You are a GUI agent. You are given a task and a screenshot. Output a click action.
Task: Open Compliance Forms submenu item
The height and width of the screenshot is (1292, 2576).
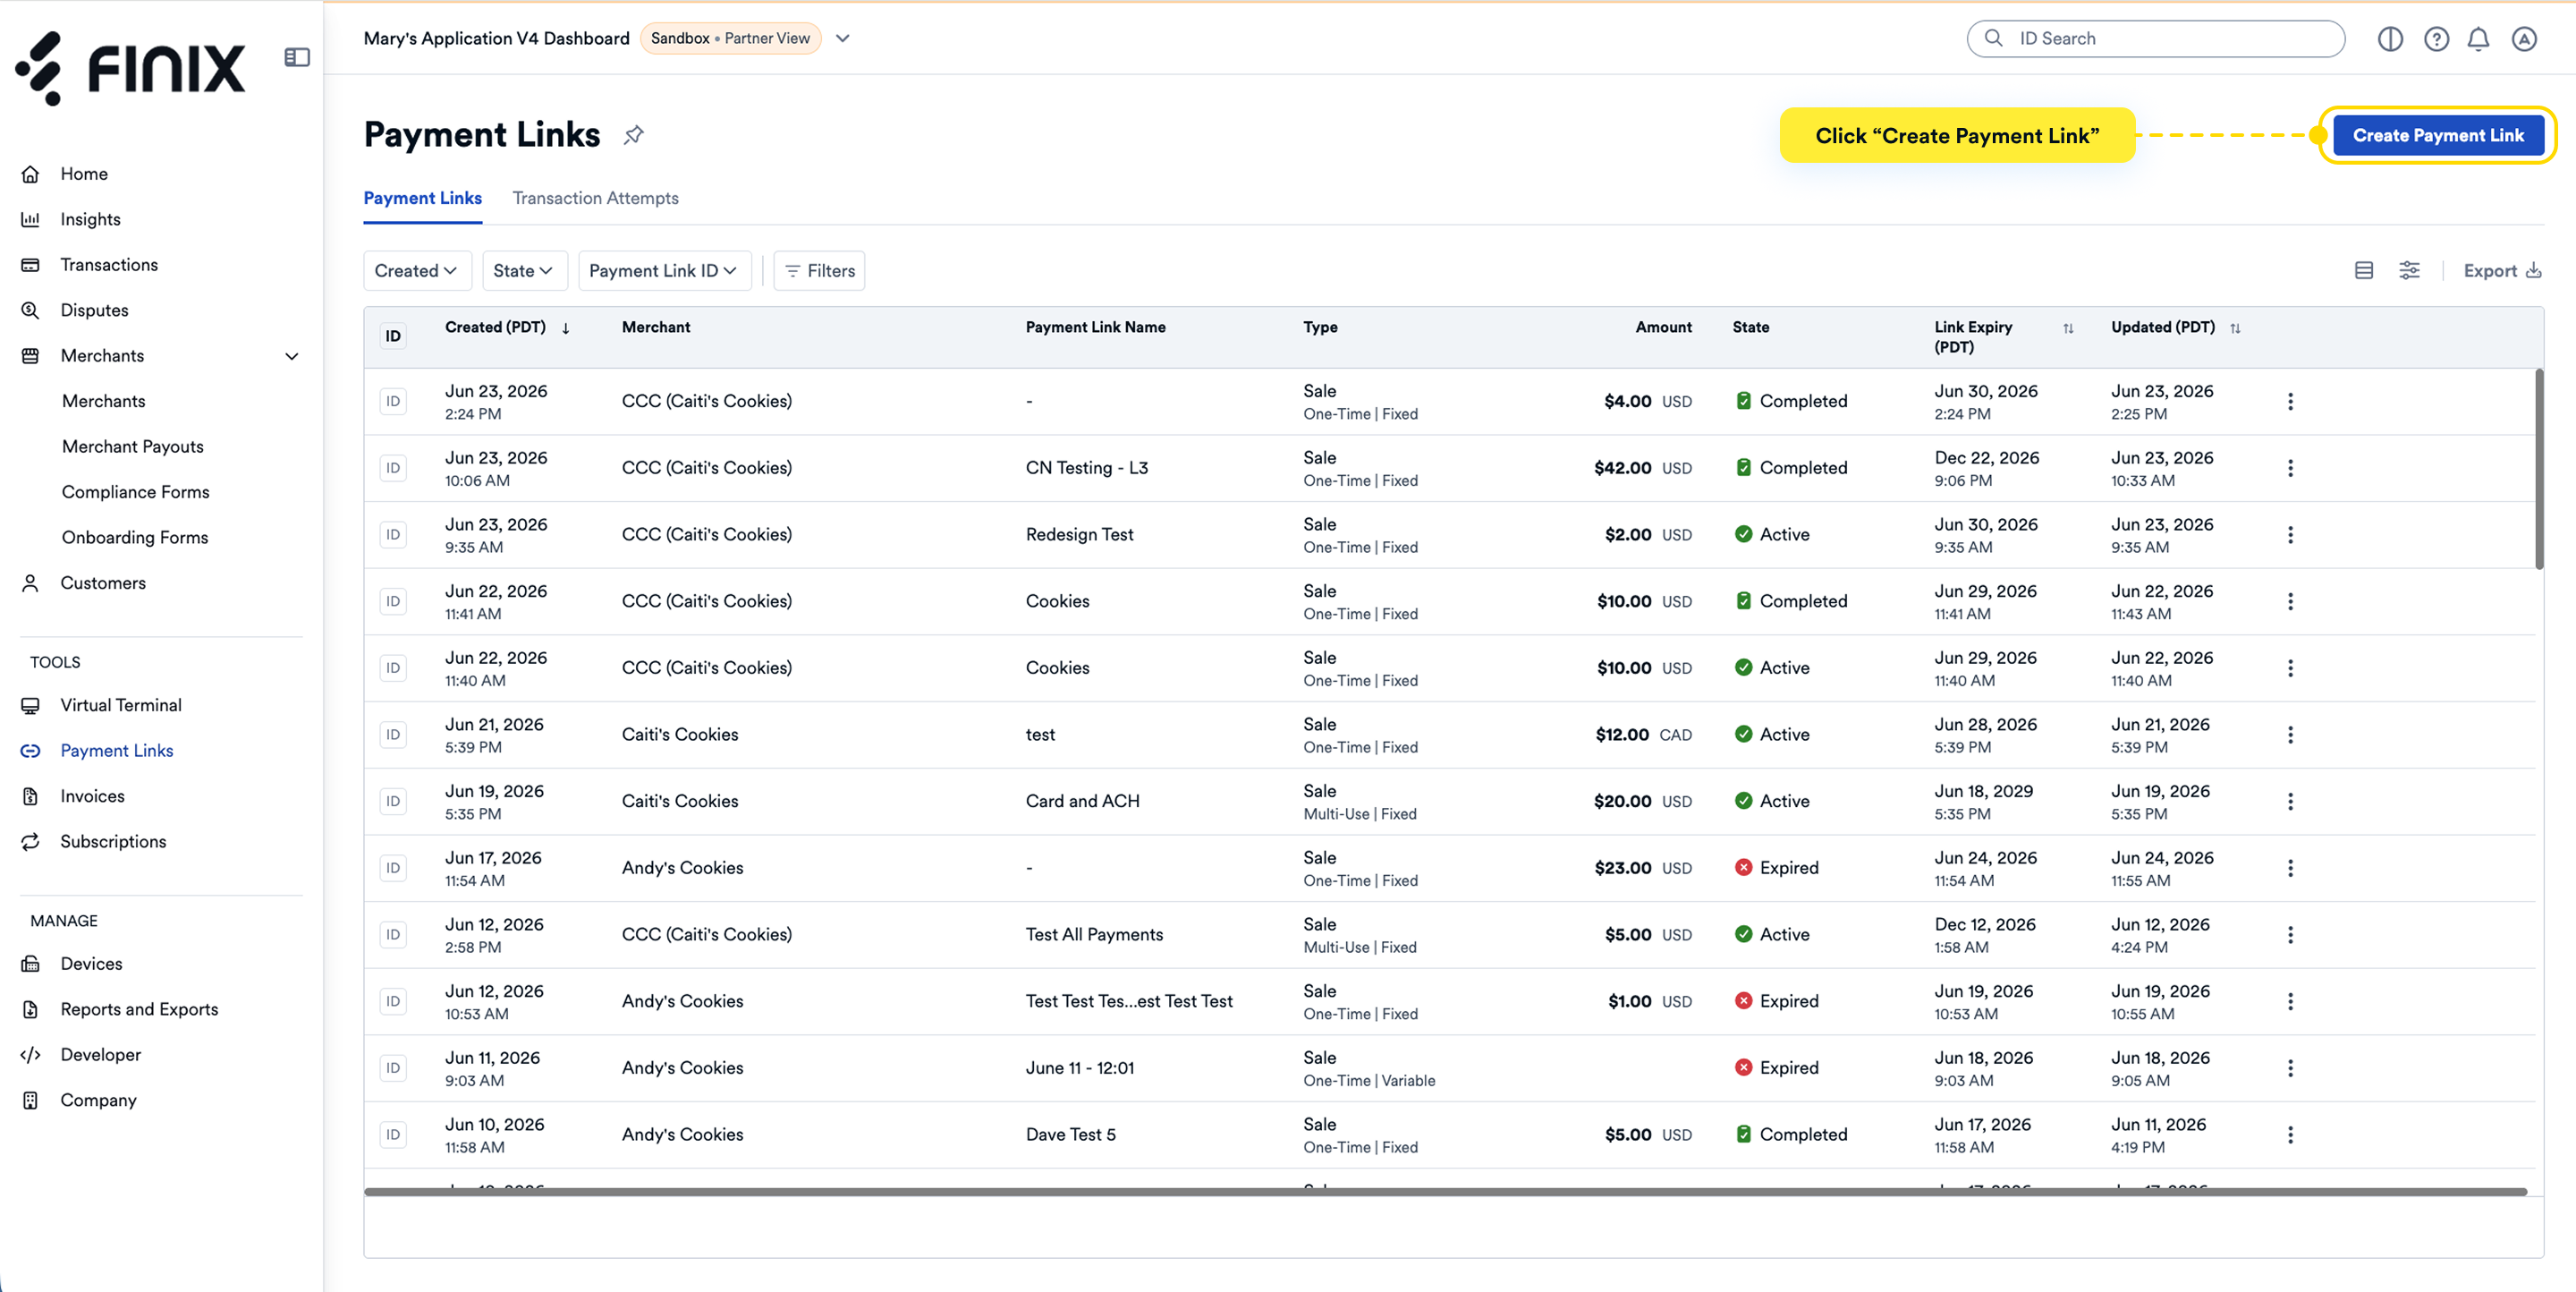click(136, 492)
